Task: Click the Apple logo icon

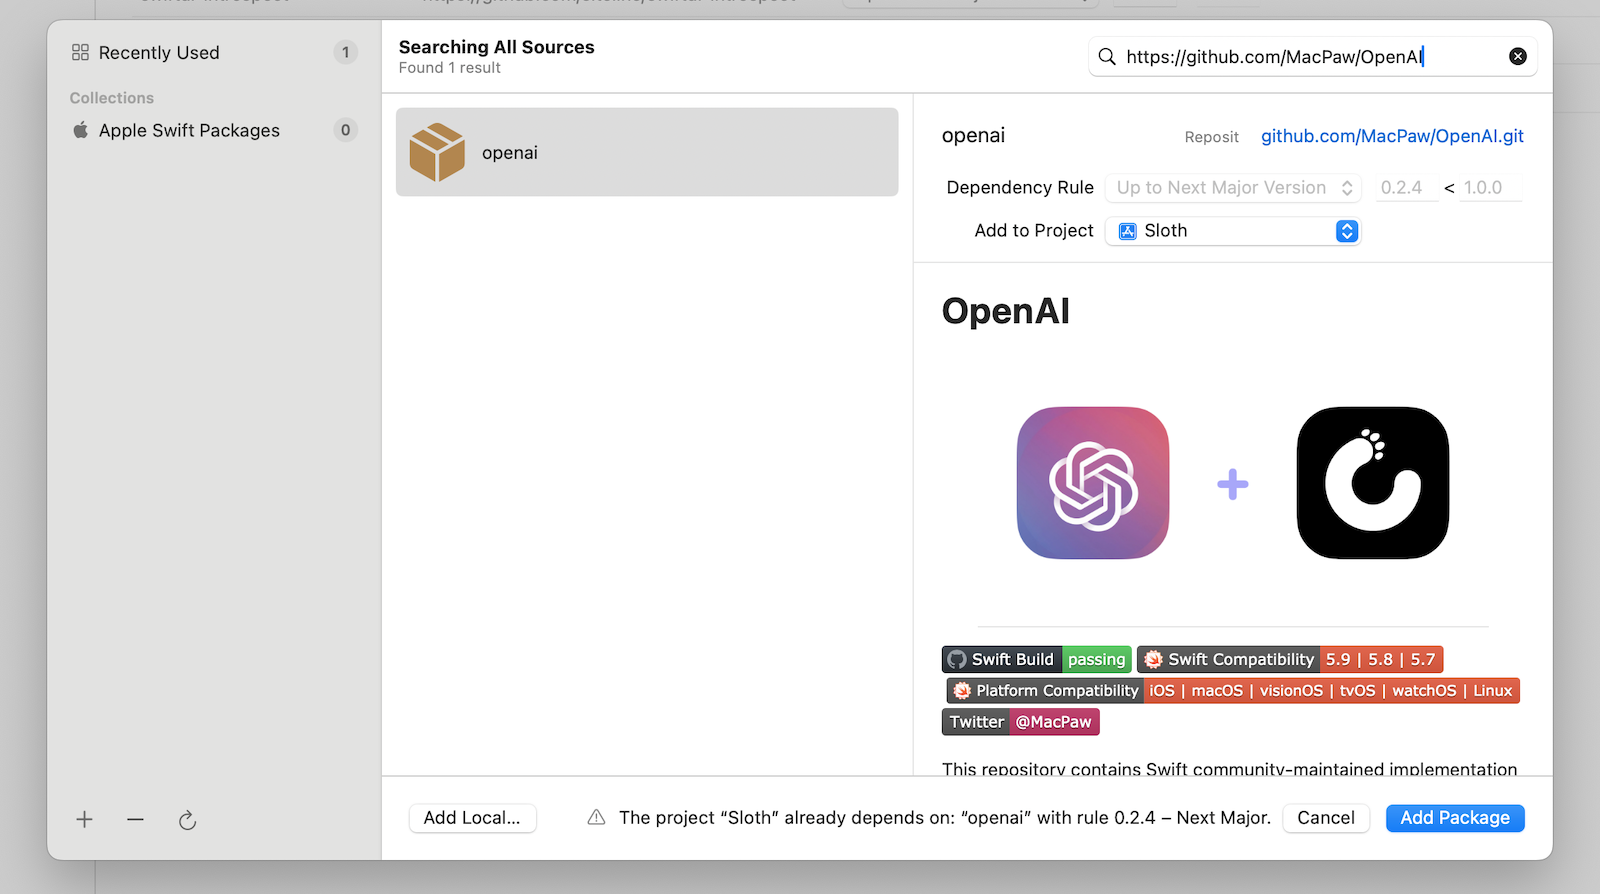Action: (x=81, y=130)
